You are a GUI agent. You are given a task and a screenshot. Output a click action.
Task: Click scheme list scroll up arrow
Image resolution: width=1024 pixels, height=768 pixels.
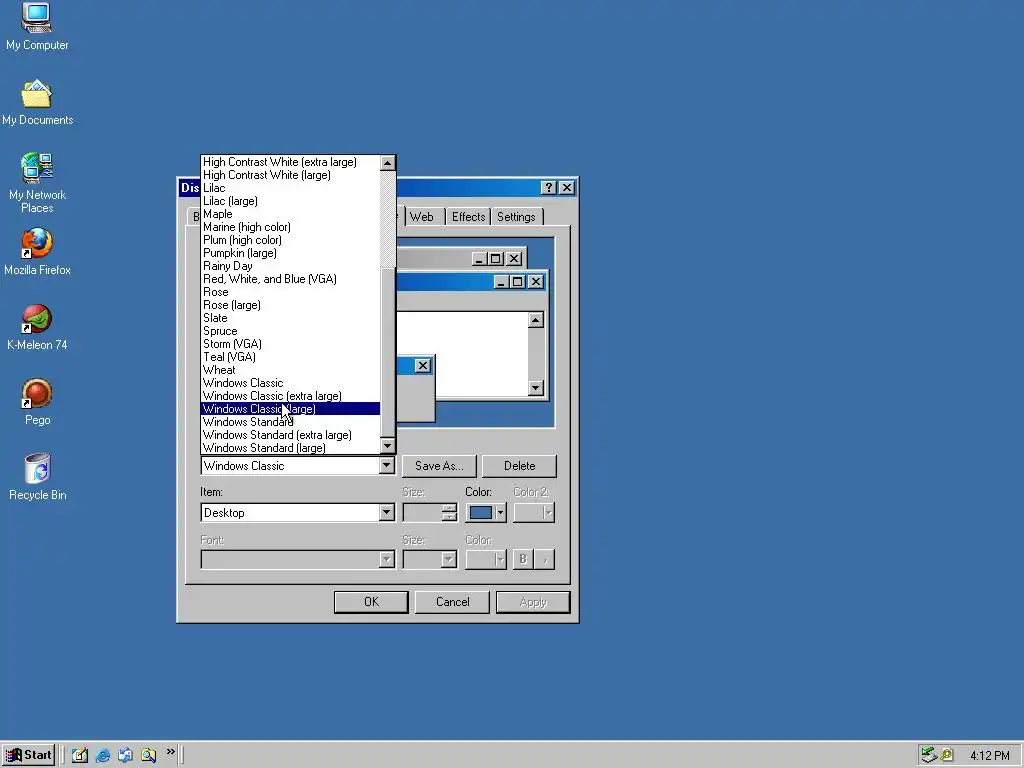click(388, 163)
